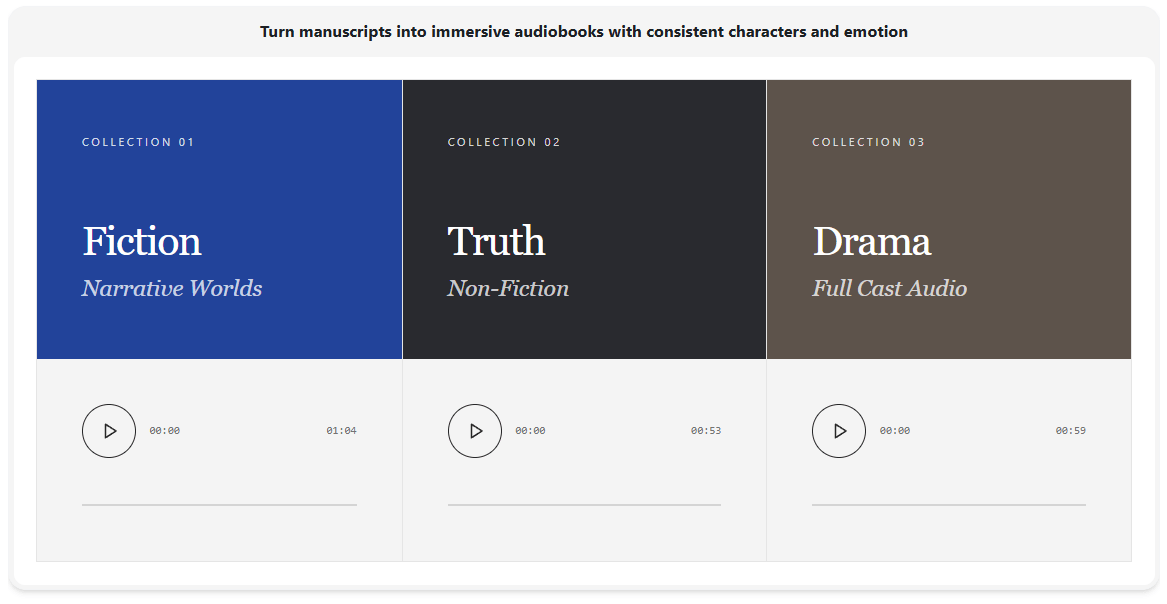Click the 00:00 elapsed time under Fiction
1167x604 pixels.
coord(164,431)
